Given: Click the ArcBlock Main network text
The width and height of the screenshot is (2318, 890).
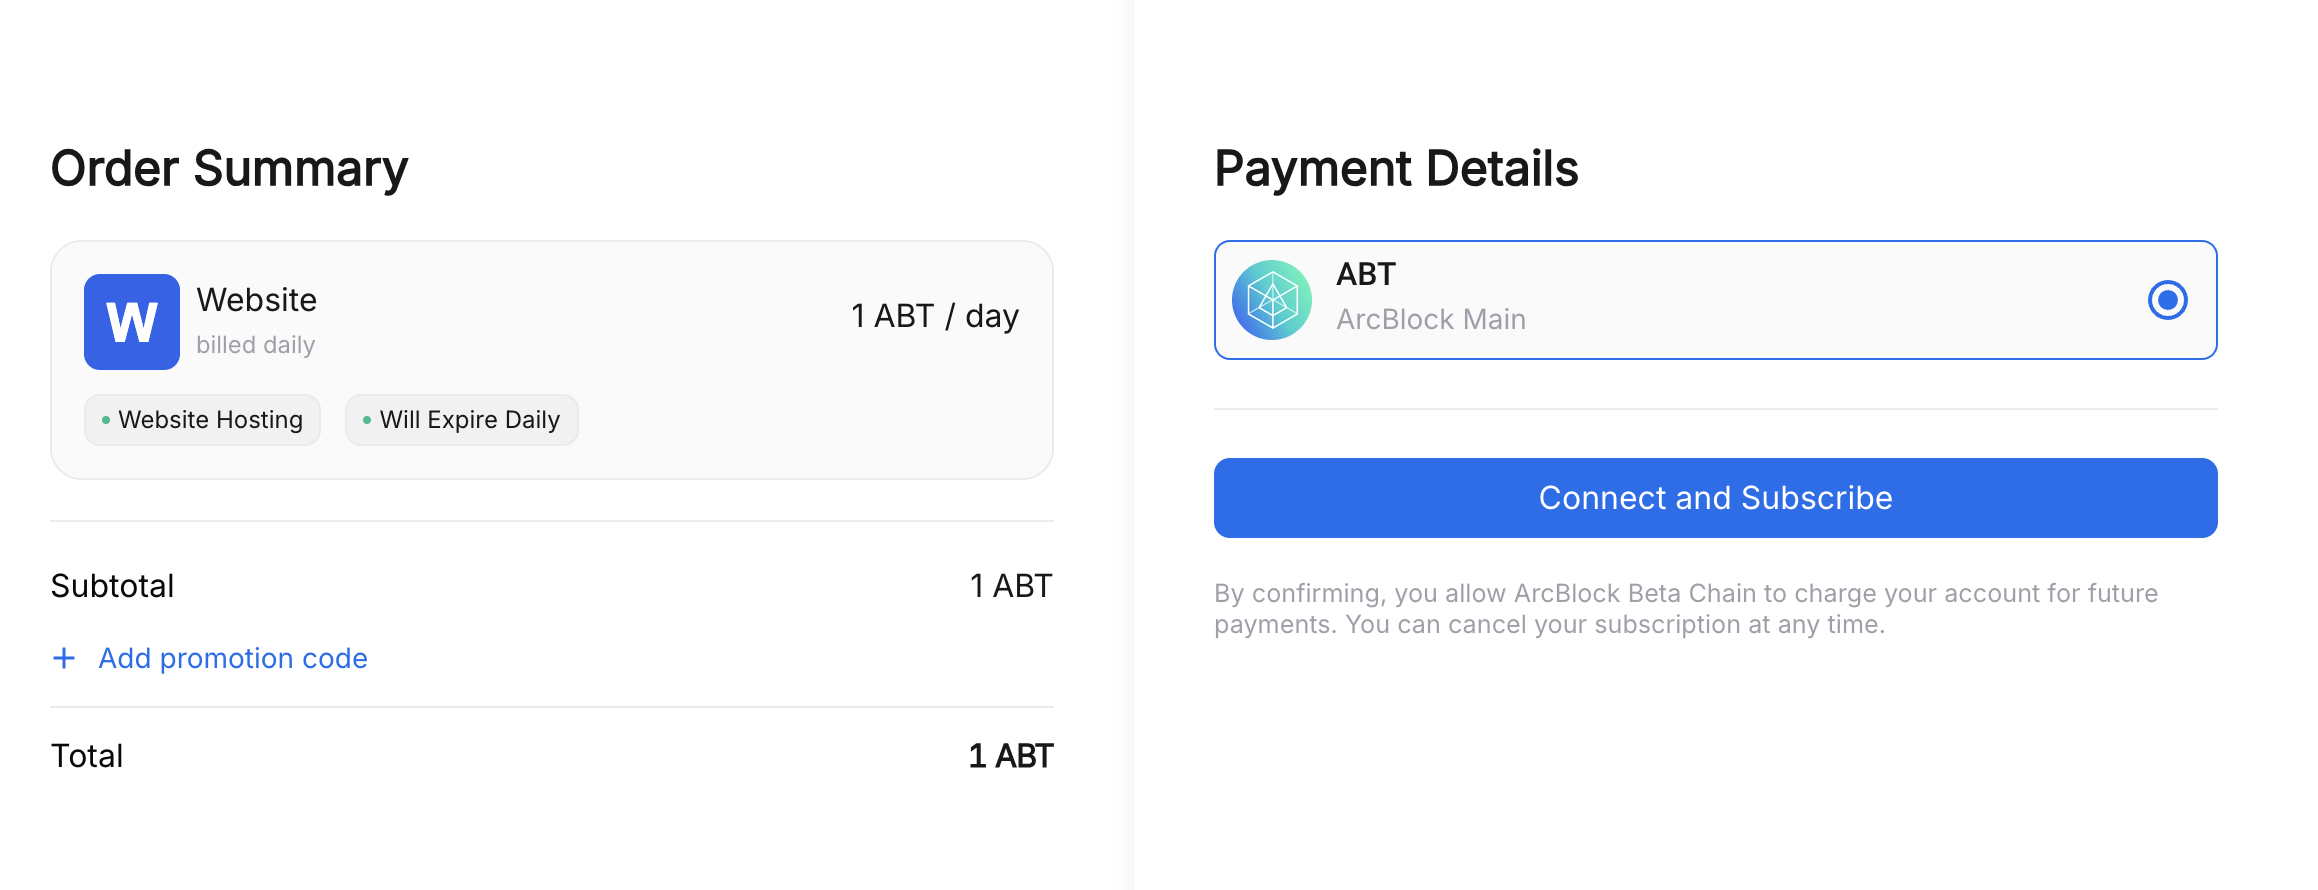Looking at the screenshot, I should click(1431, 320).
